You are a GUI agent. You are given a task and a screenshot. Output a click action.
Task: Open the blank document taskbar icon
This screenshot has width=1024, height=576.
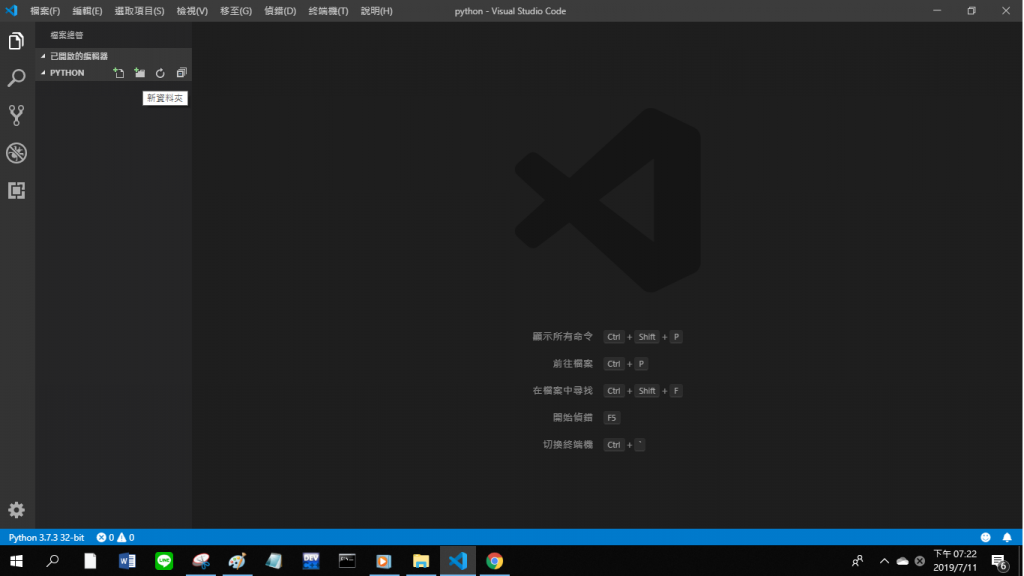(90, 561)
